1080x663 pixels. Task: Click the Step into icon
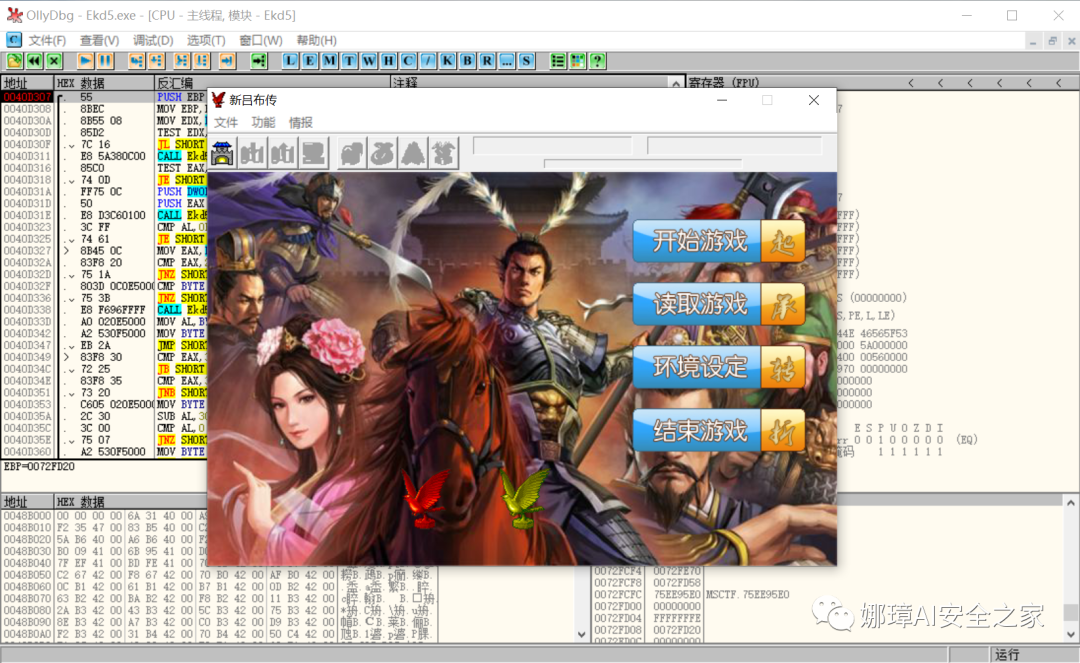pyautogui.click(x=136, y=61)
